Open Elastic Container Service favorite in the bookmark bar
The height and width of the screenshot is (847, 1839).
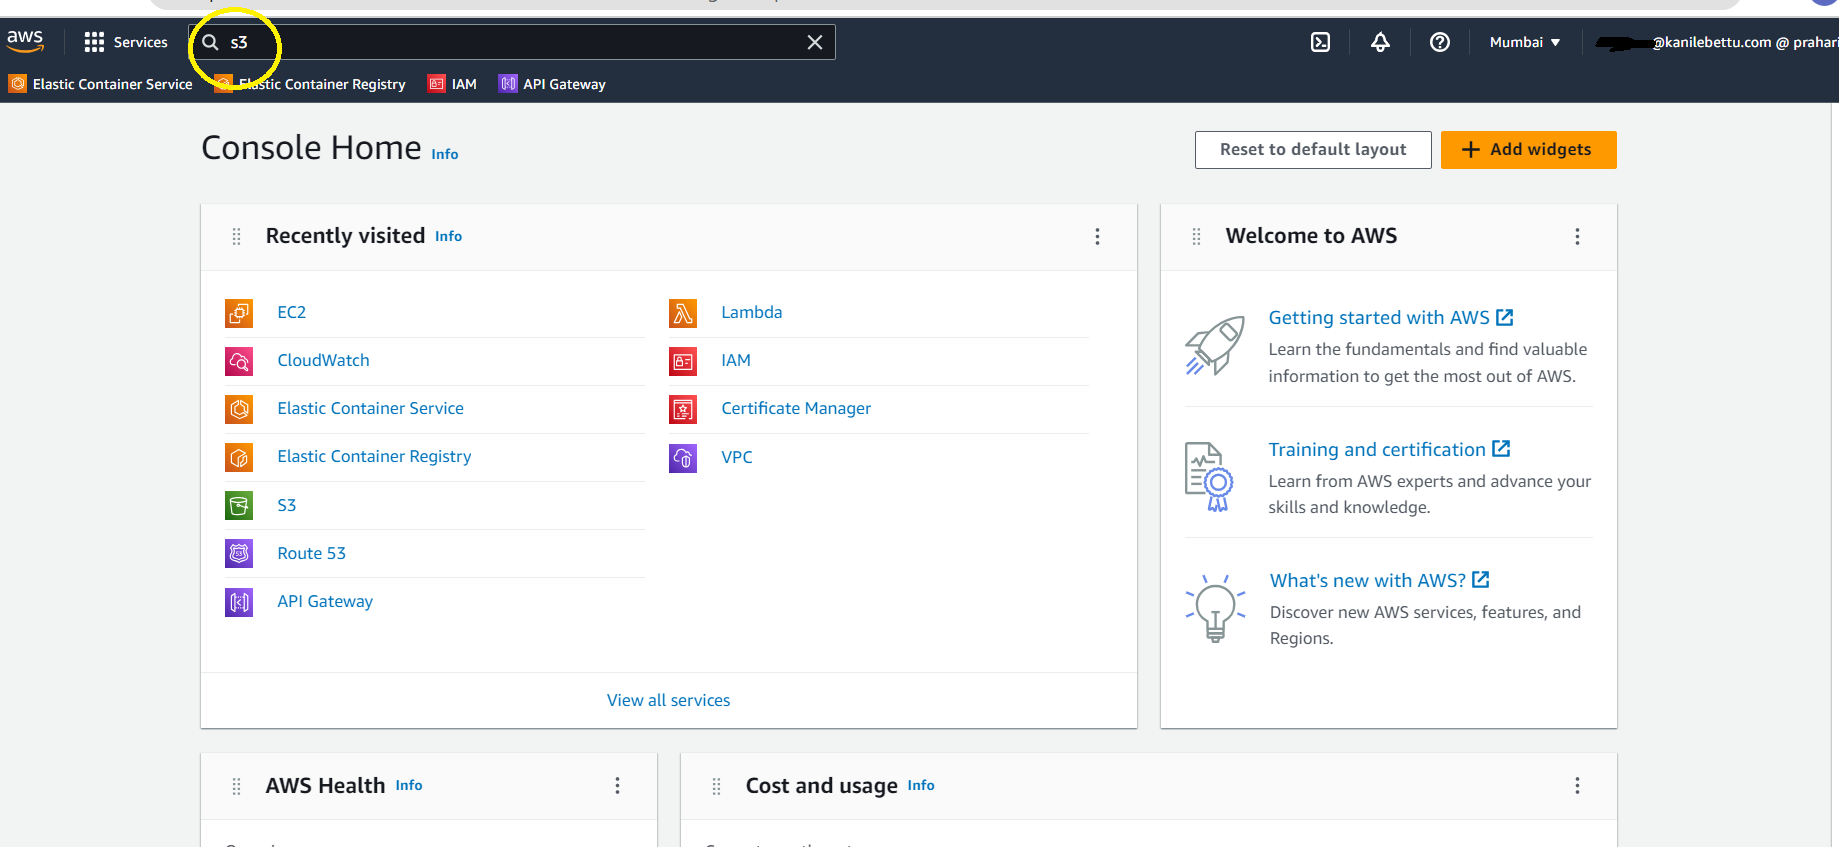[101, 84]
